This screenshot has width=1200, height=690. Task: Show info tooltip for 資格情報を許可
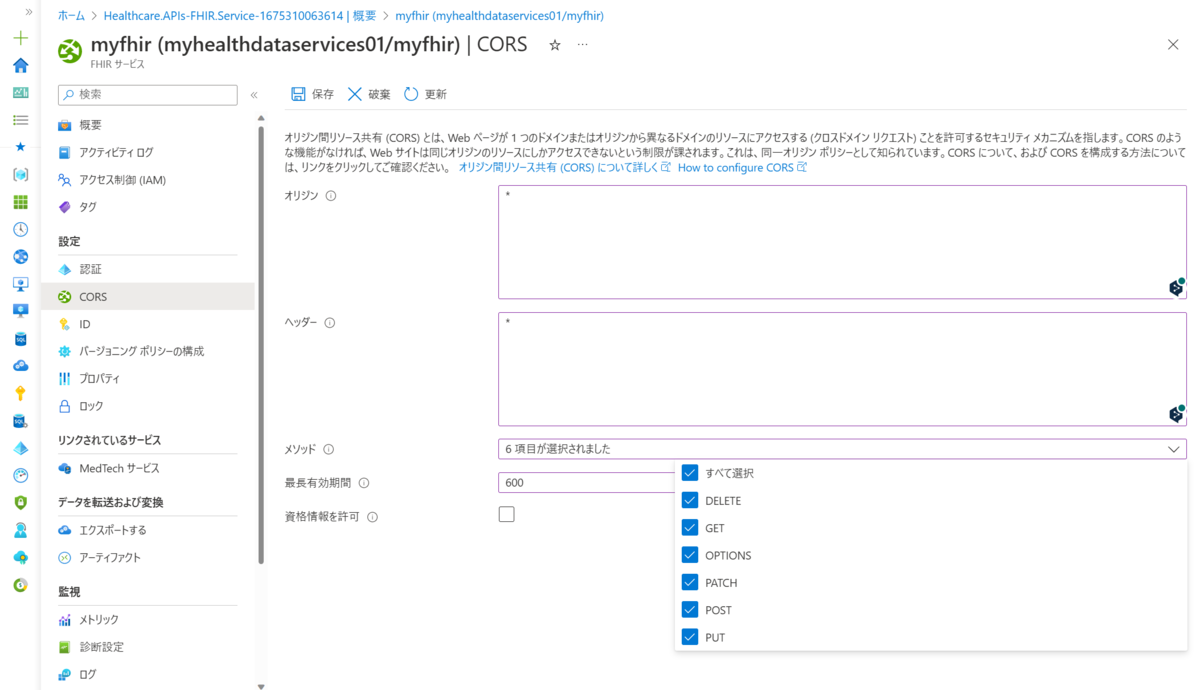coord(372,517)
